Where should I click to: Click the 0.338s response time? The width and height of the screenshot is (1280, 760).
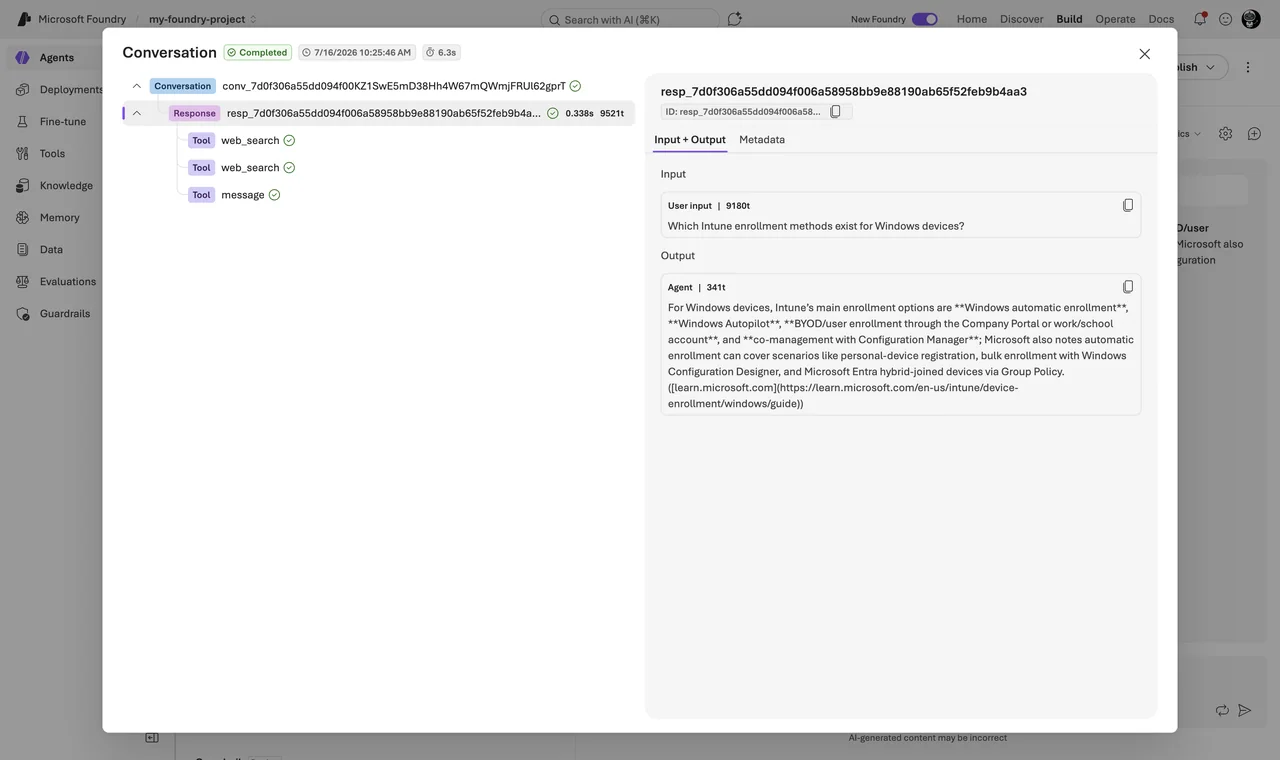pos(580,113)
